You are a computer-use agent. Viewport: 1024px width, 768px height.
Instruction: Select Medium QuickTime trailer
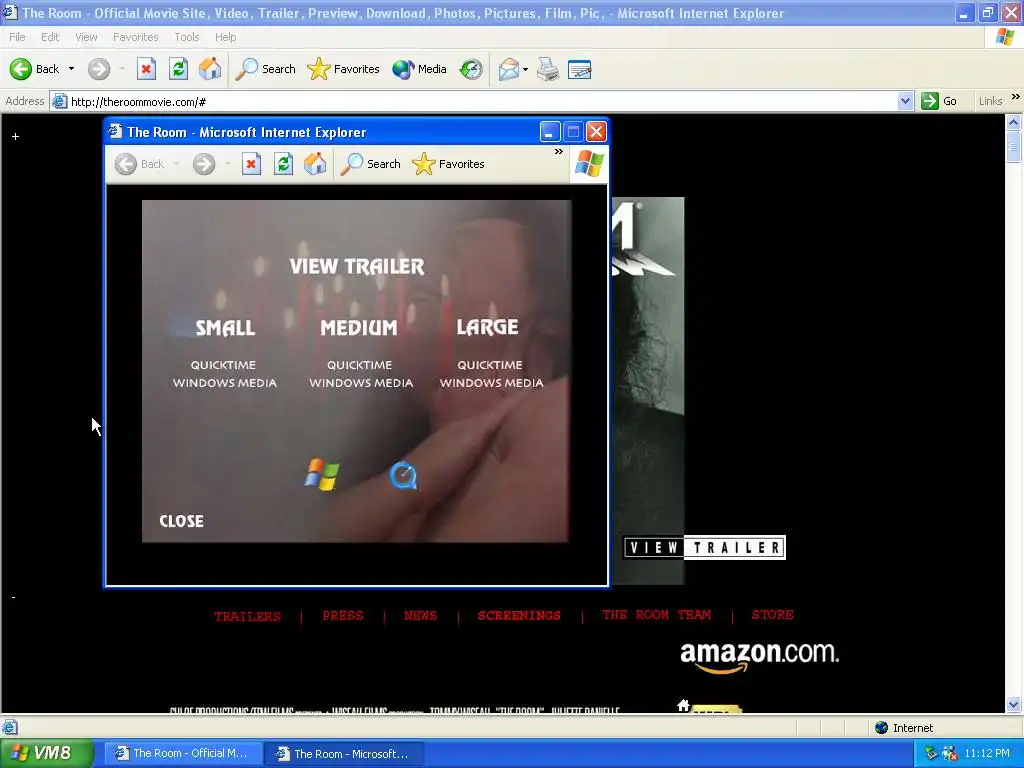360,365
